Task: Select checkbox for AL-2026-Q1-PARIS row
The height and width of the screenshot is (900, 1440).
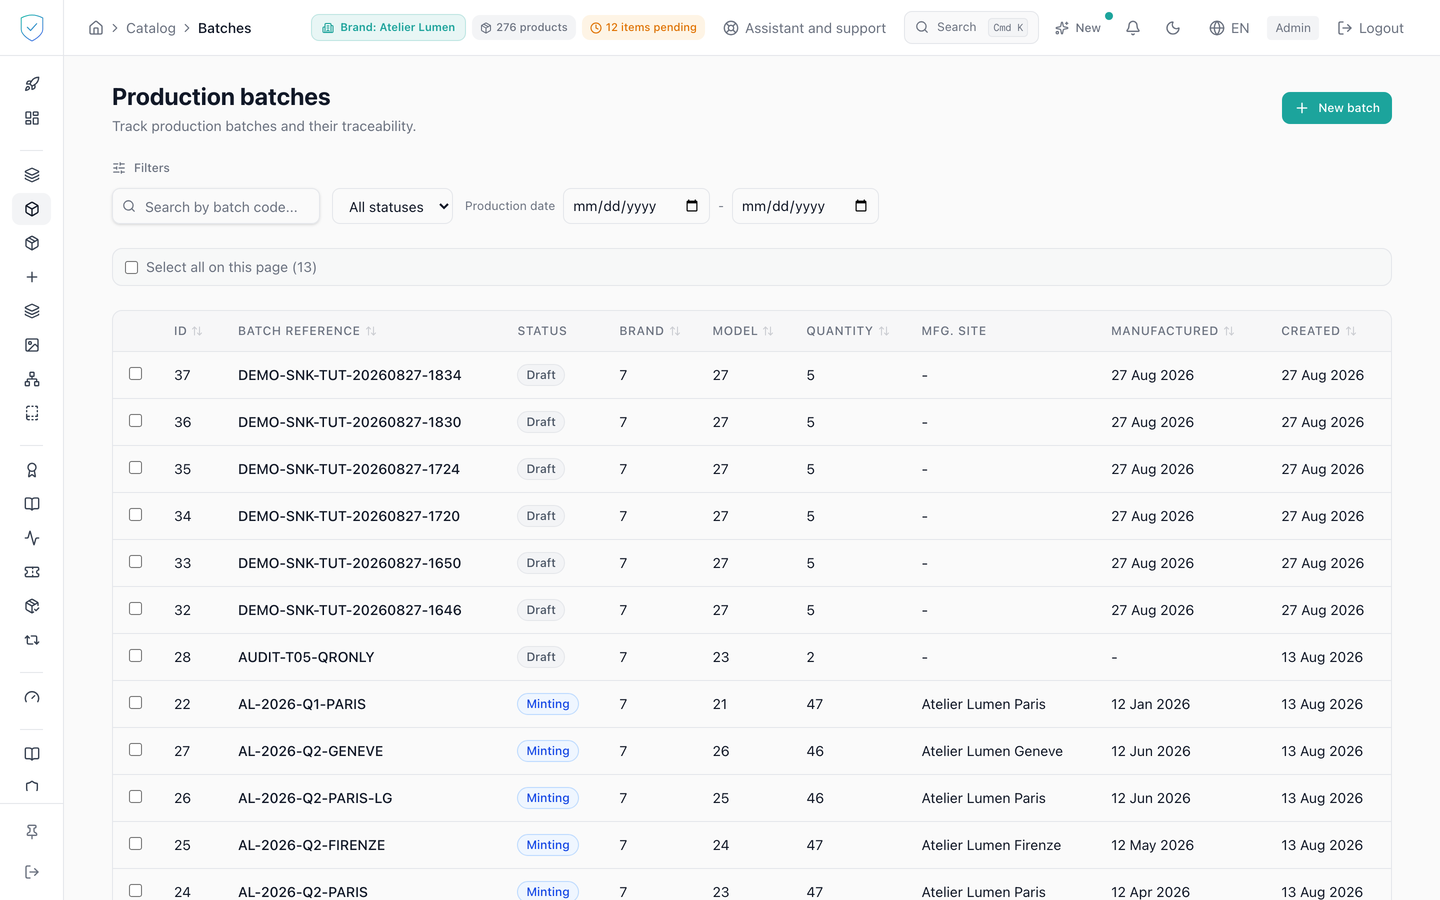Action: [x=135, y=703]
